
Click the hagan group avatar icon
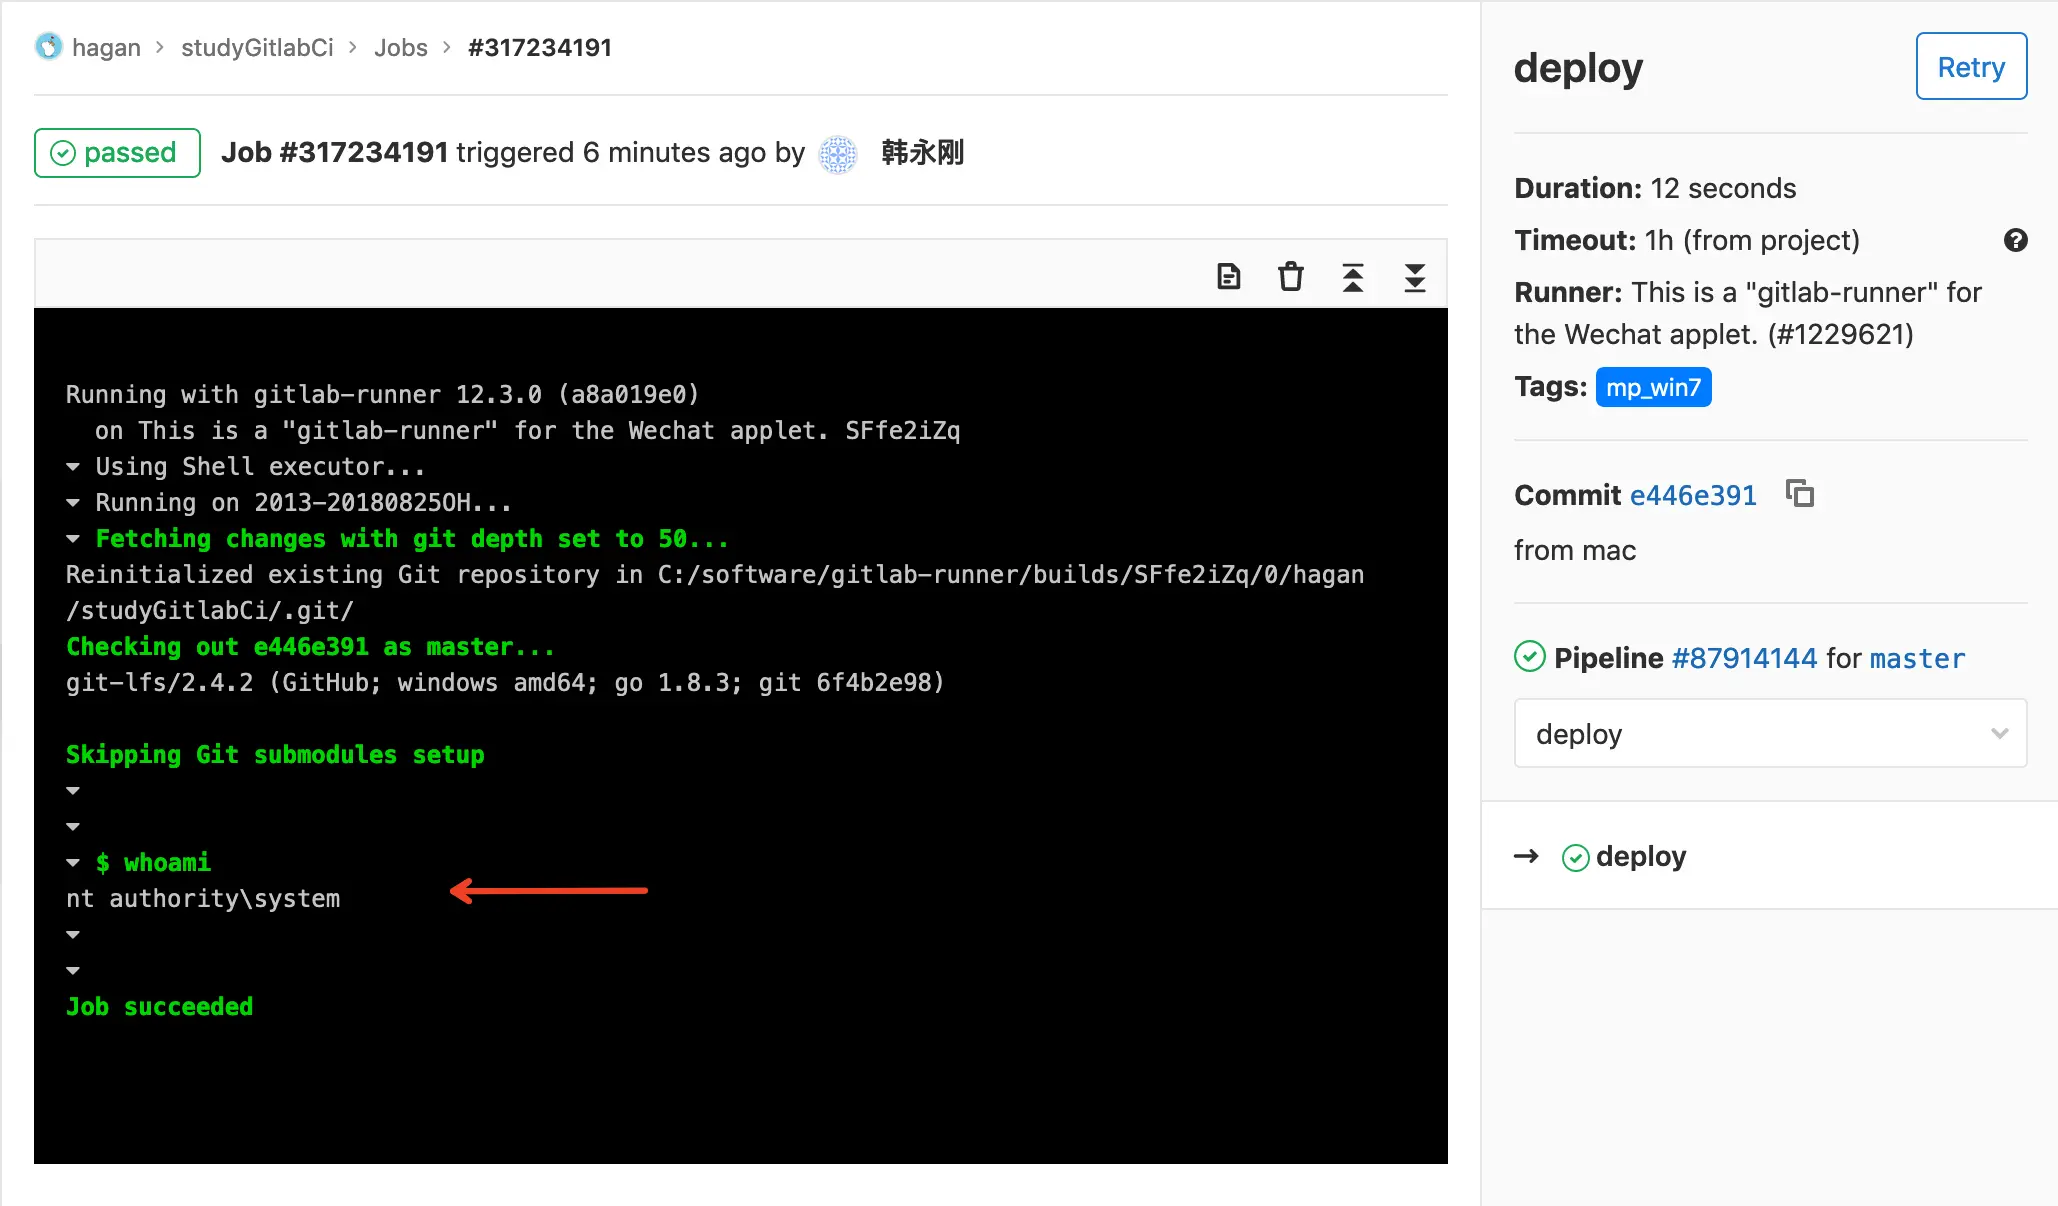point(48,47)
